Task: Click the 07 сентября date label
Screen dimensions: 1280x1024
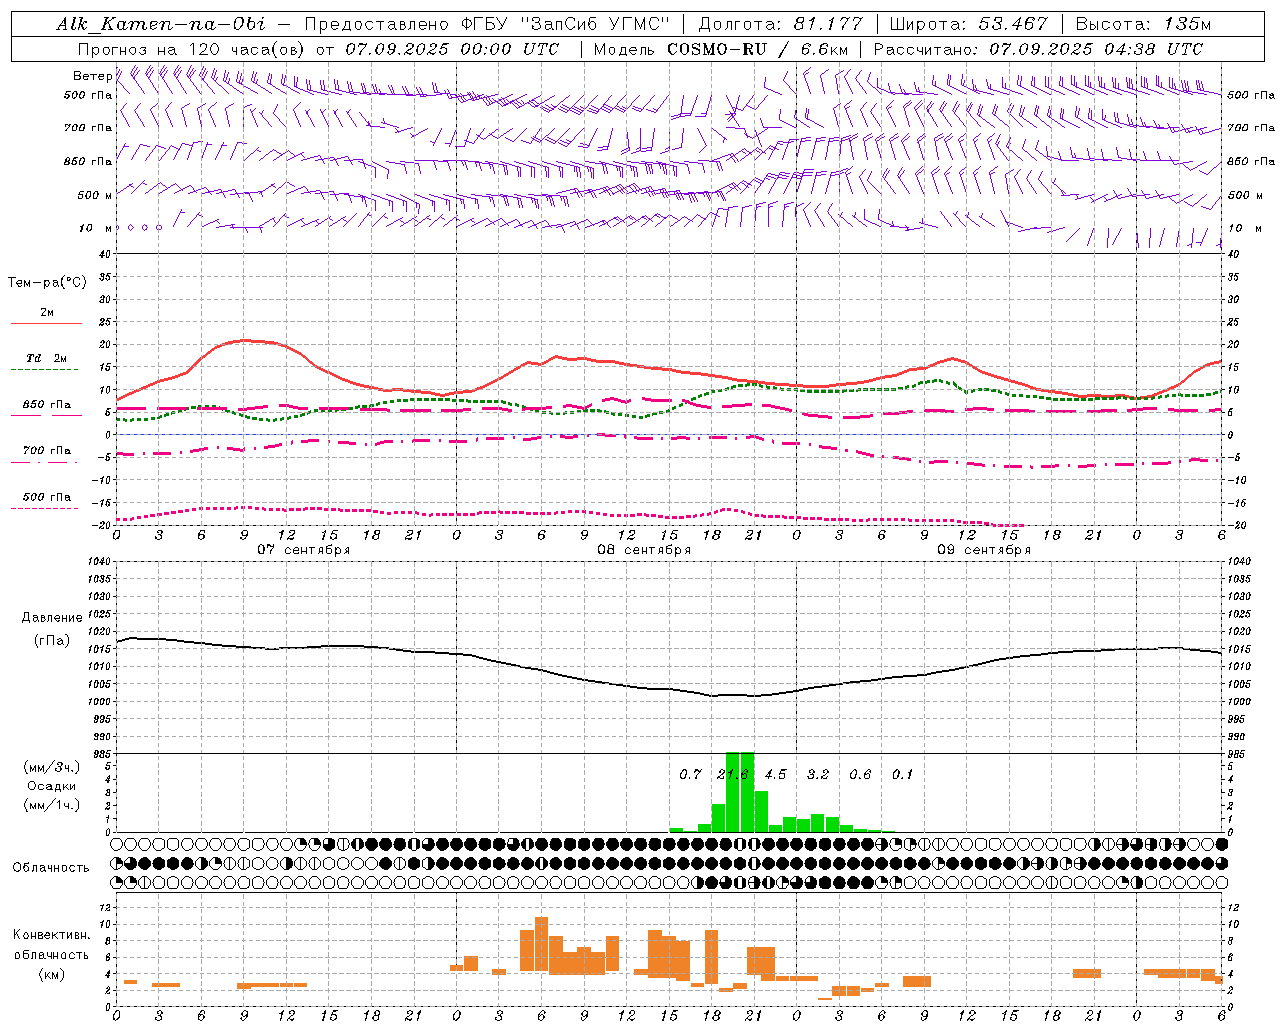Action: (303, 550)
